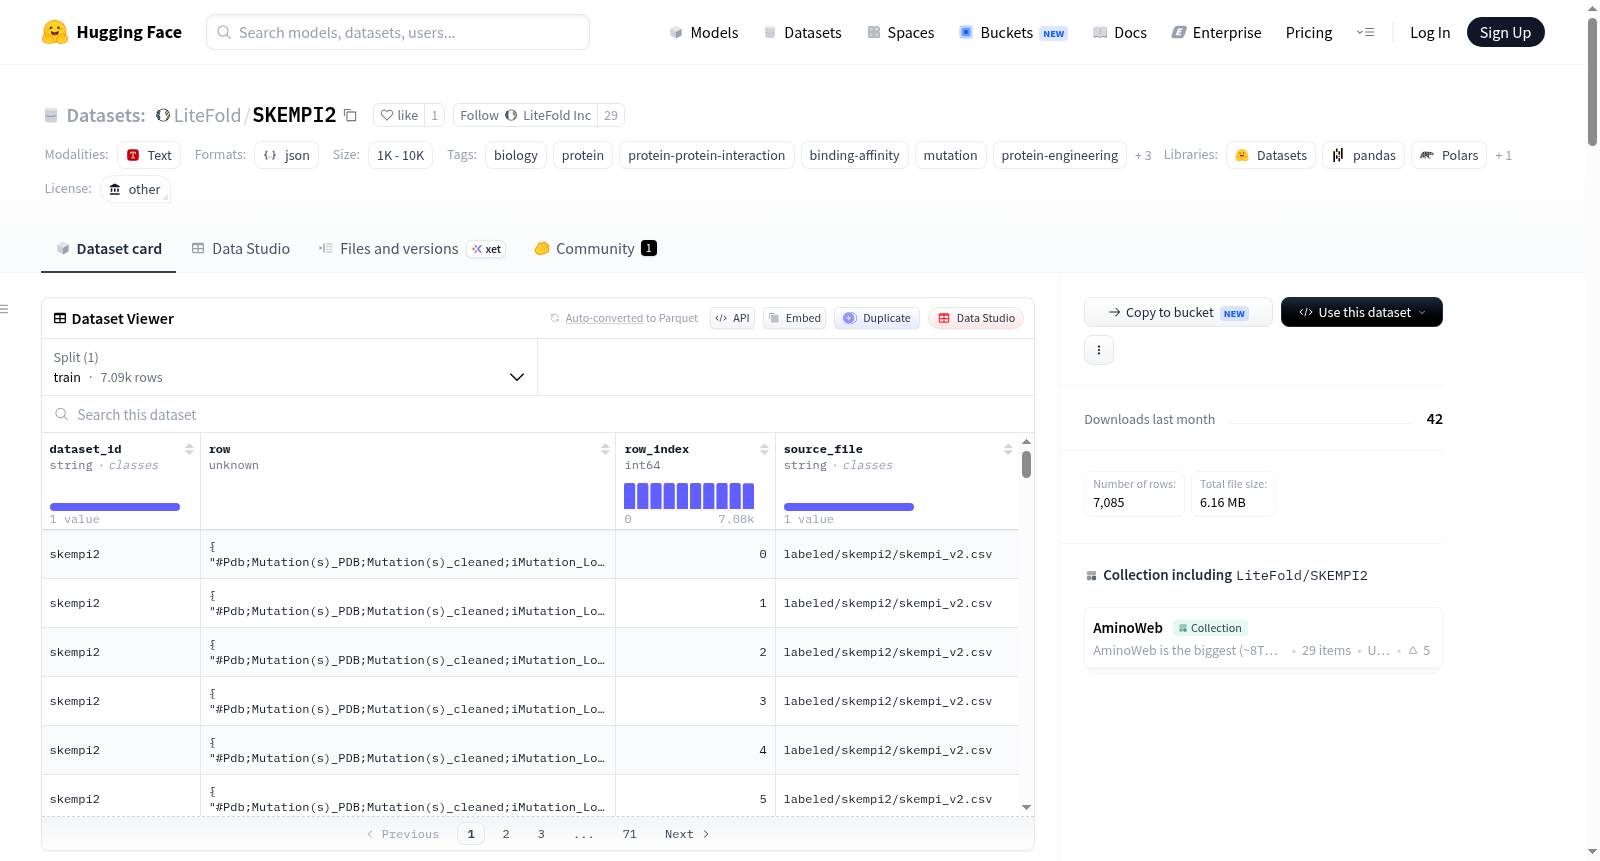This screenshot has height=861, width=1600.
Task: Sort the source_file column
Action: coord(1008,449)
